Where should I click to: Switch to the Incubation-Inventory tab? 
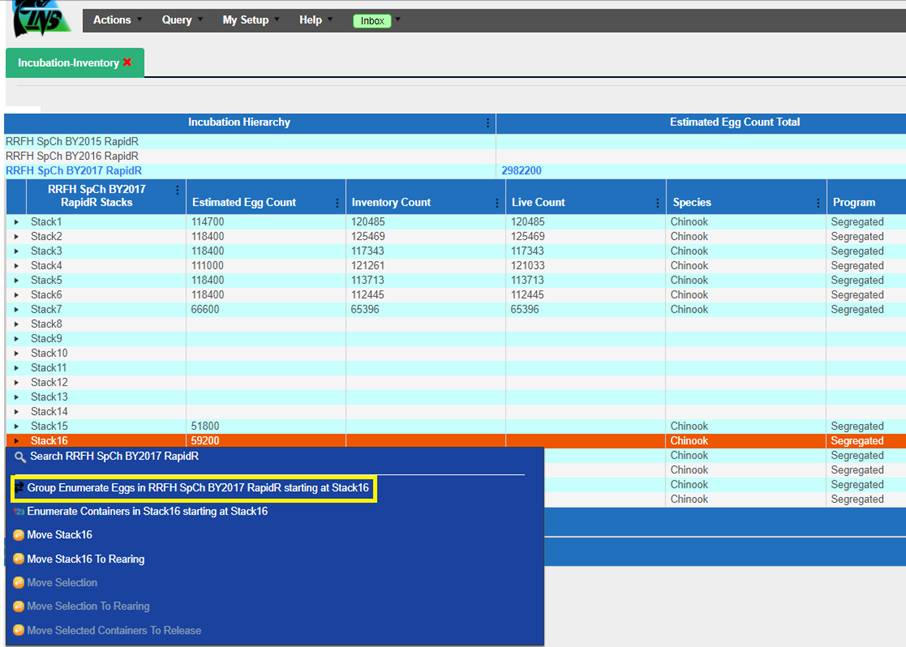click(67, 63)
